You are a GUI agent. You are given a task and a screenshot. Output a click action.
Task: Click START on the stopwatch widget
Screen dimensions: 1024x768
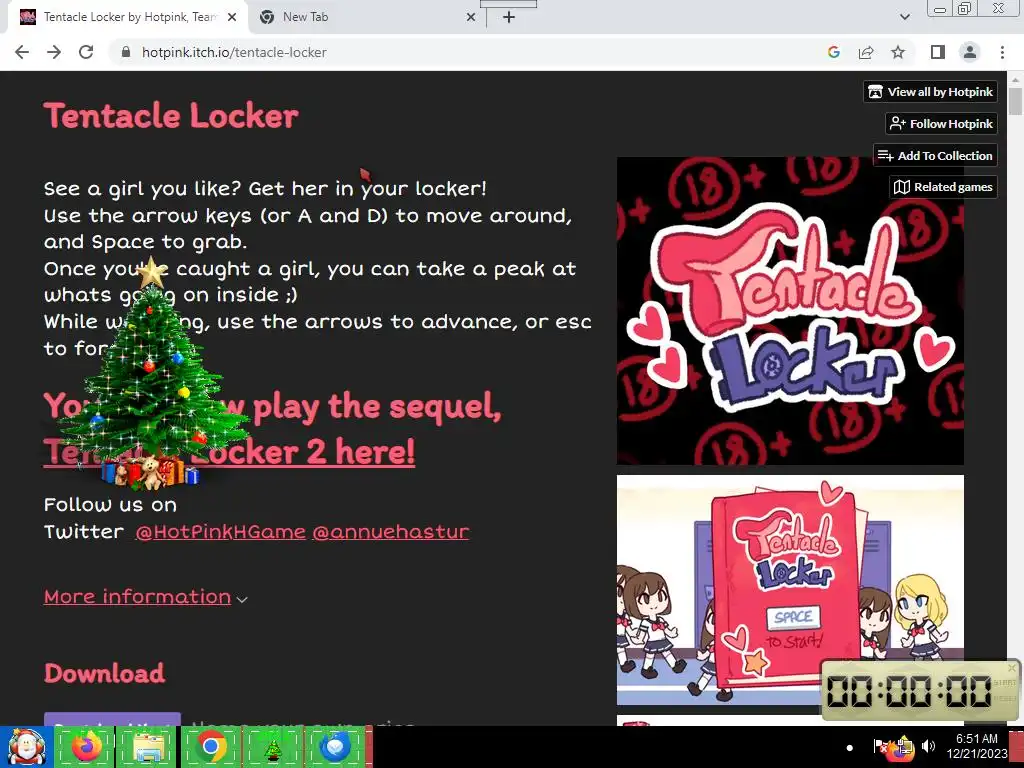[x=1004, y=682]
